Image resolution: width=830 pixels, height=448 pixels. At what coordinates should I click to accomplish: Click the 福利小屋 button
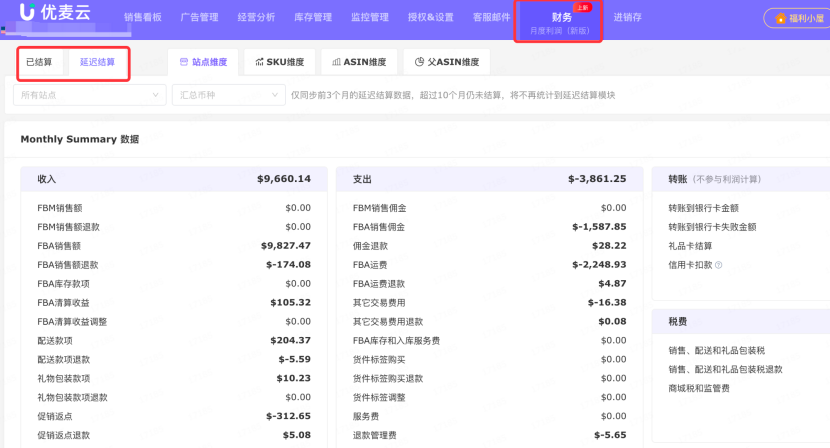click(x=797, y=19)
